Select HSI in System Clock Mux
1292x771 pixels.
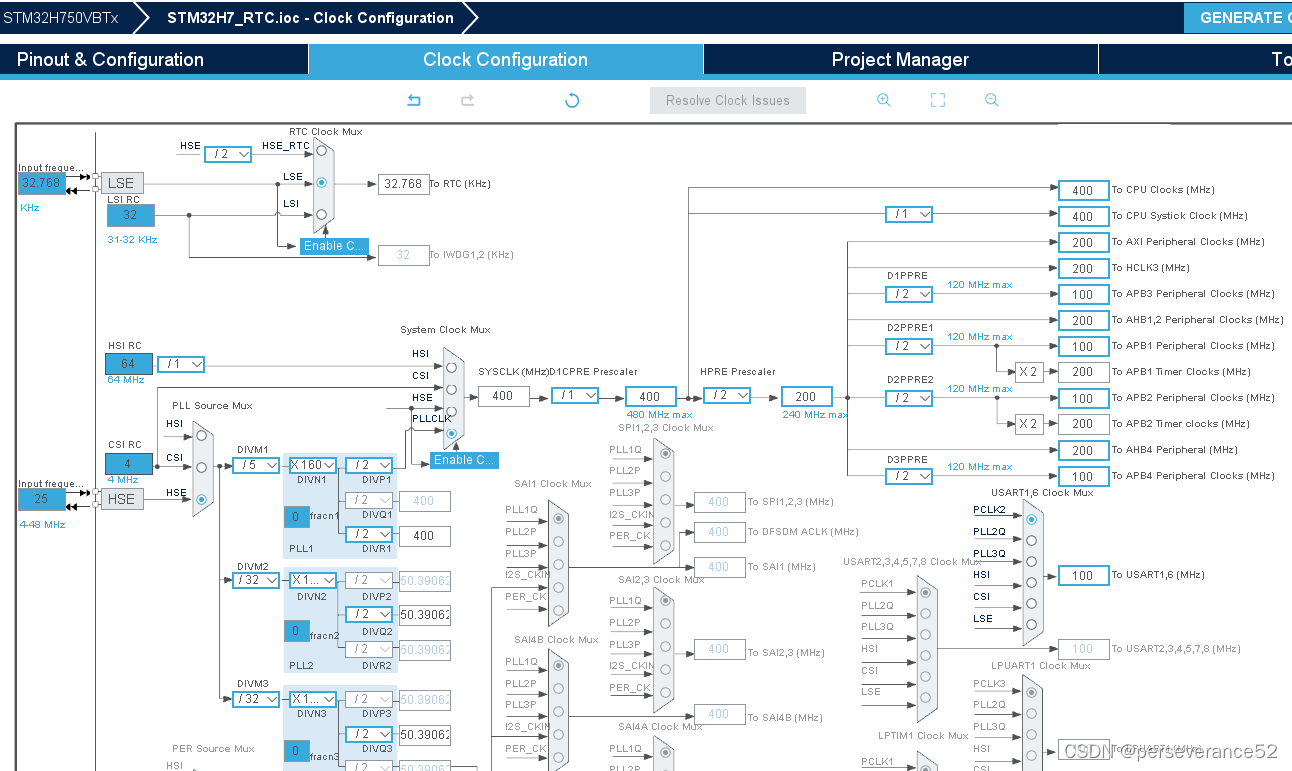pos(451,367)
